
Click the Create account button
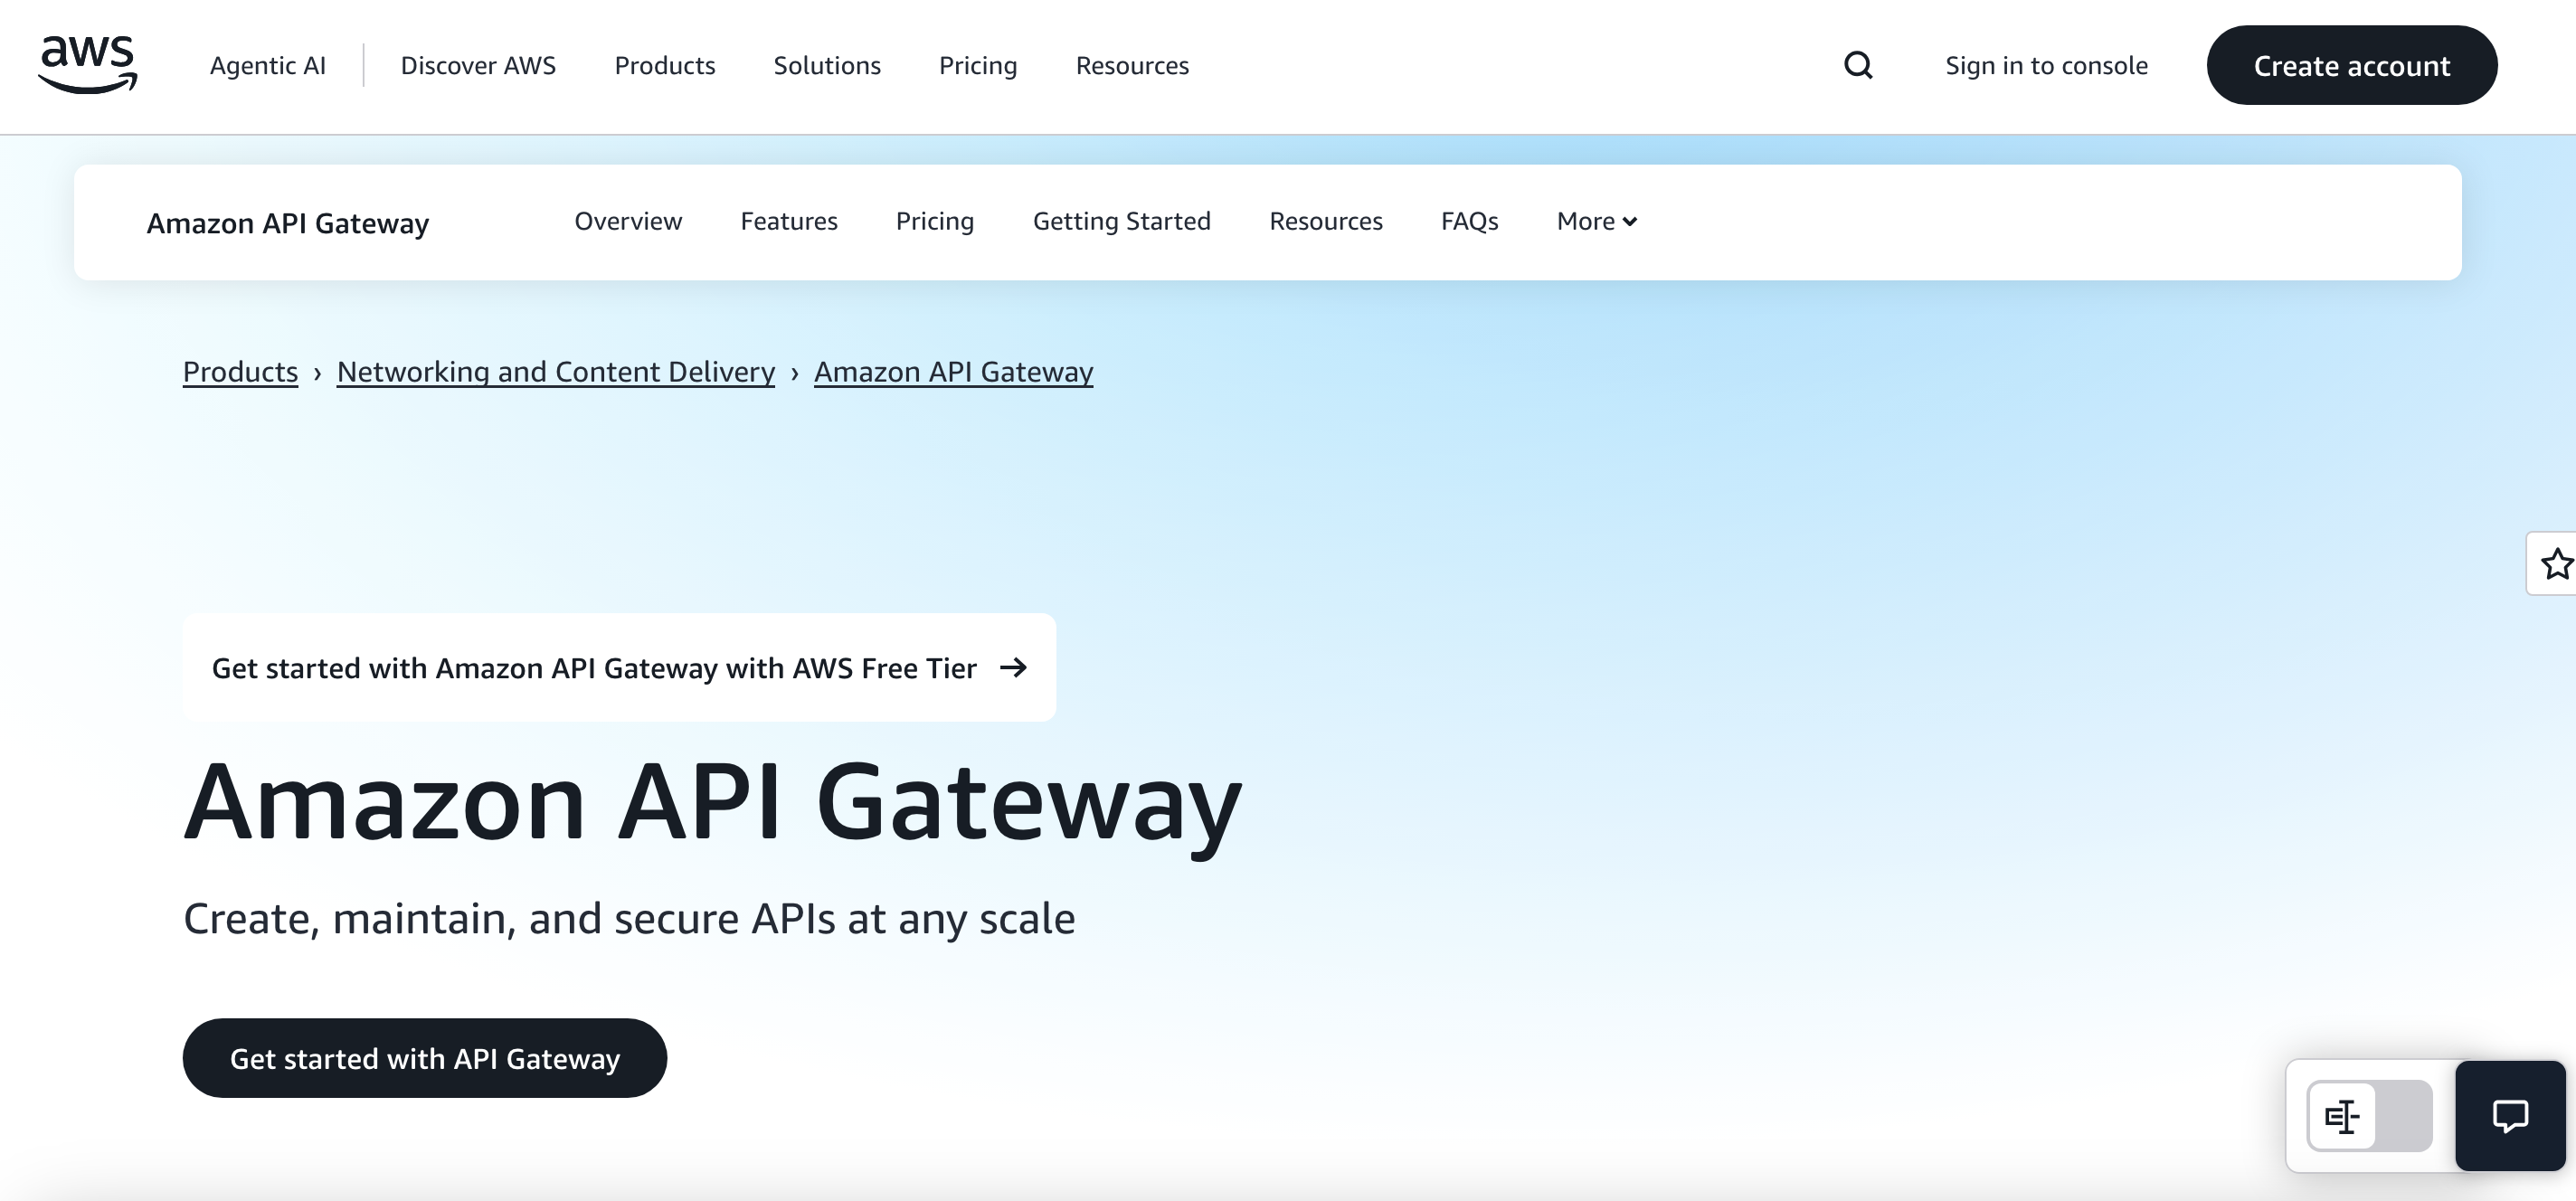coord(2352,65)
